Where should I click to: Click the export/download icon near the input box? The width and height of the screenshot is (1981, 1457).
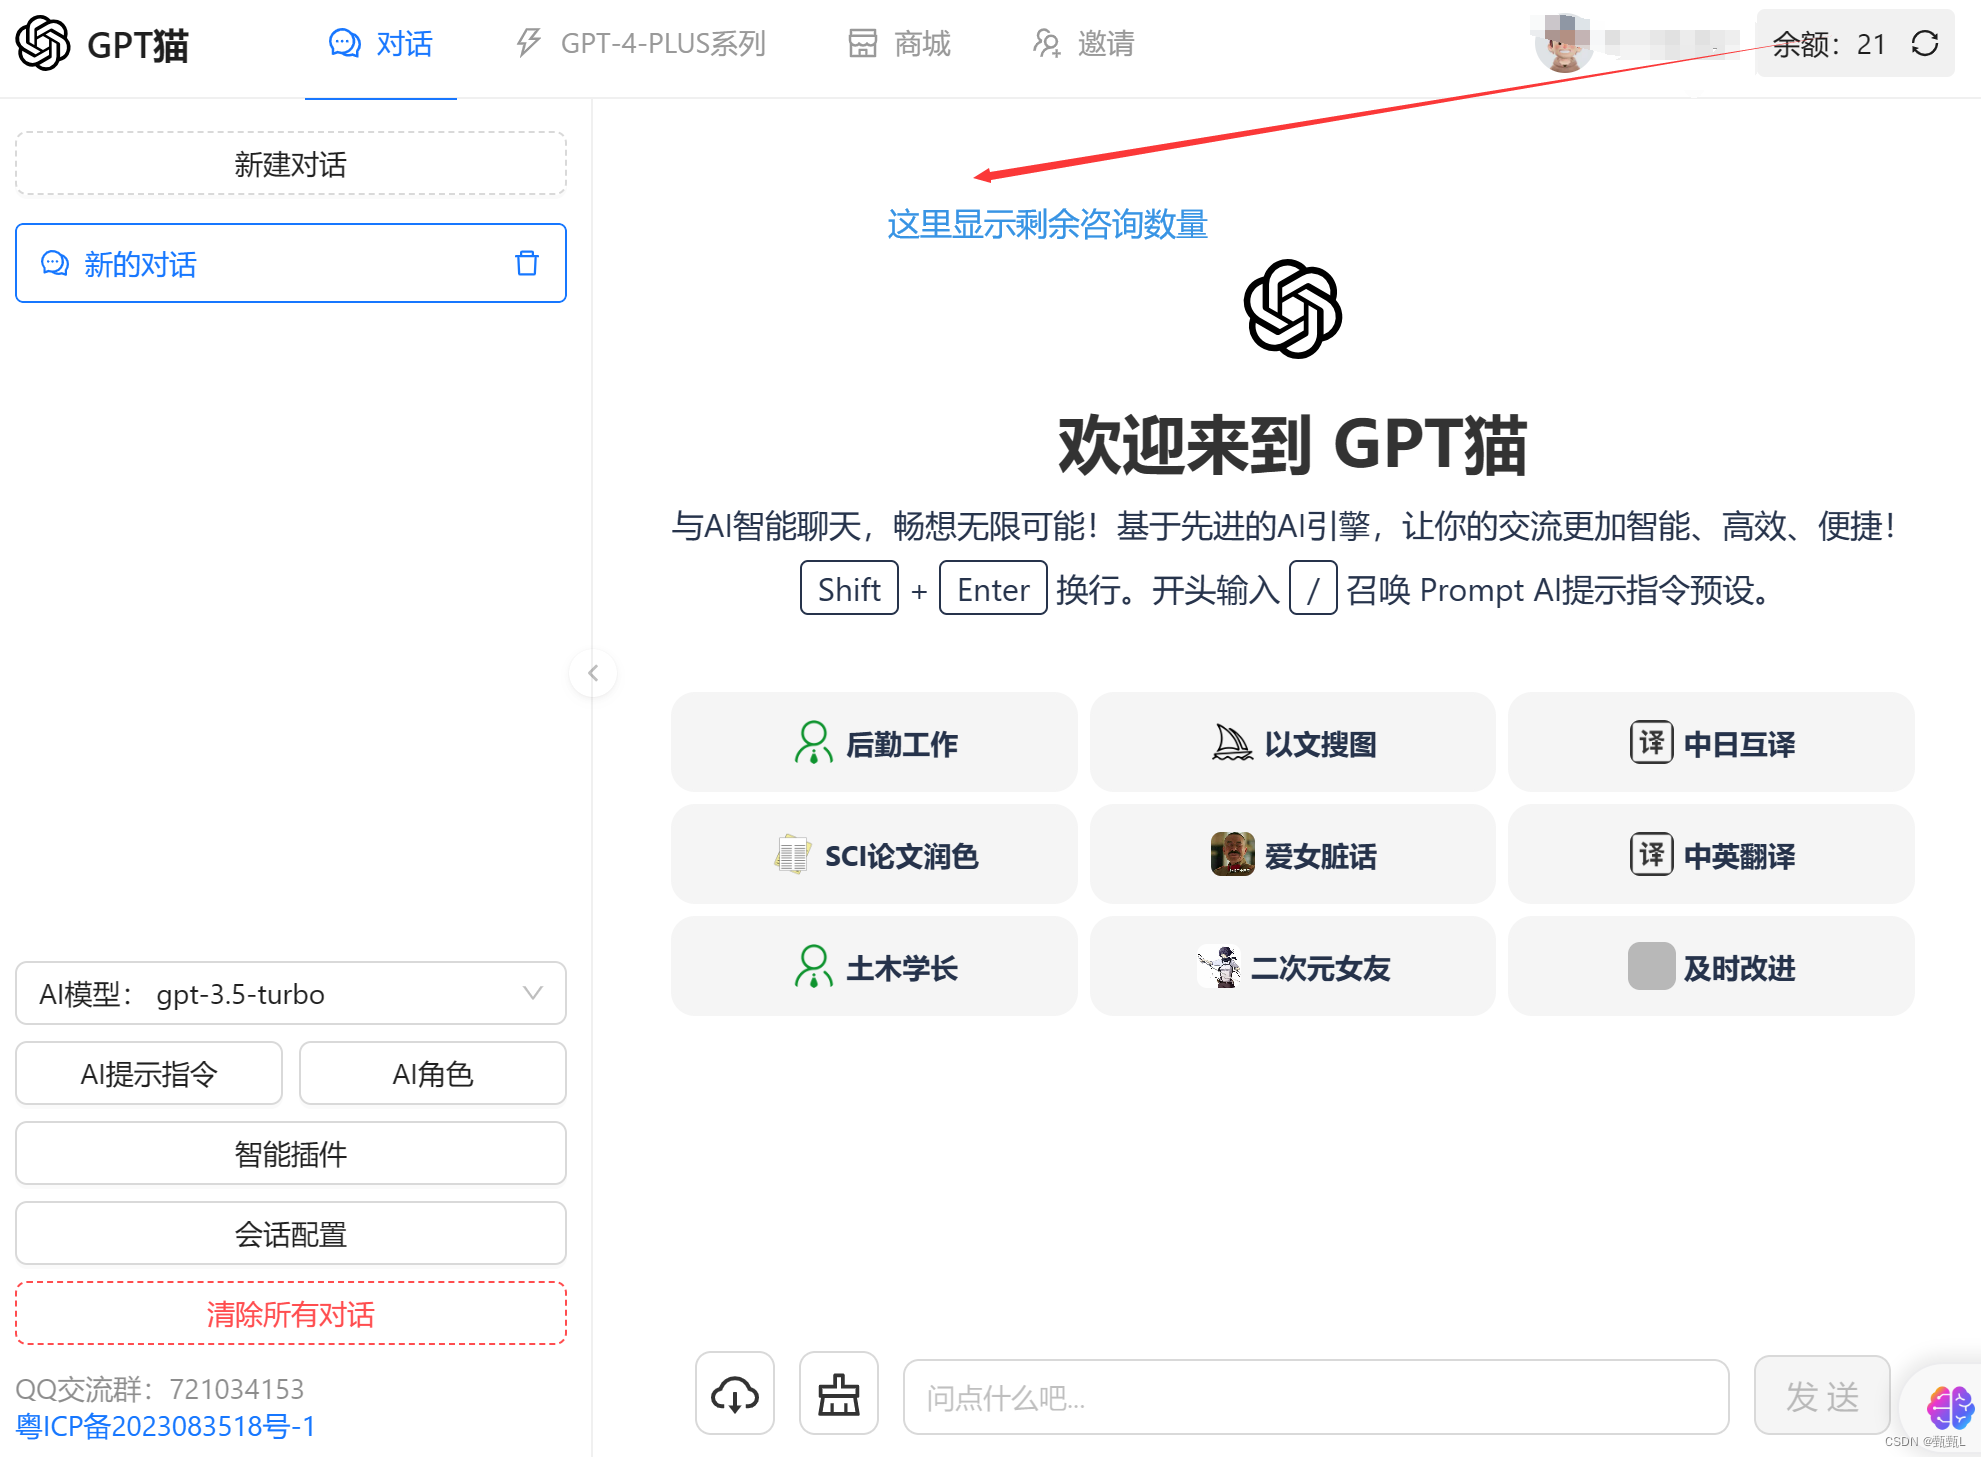click(x=735, y=1393)
